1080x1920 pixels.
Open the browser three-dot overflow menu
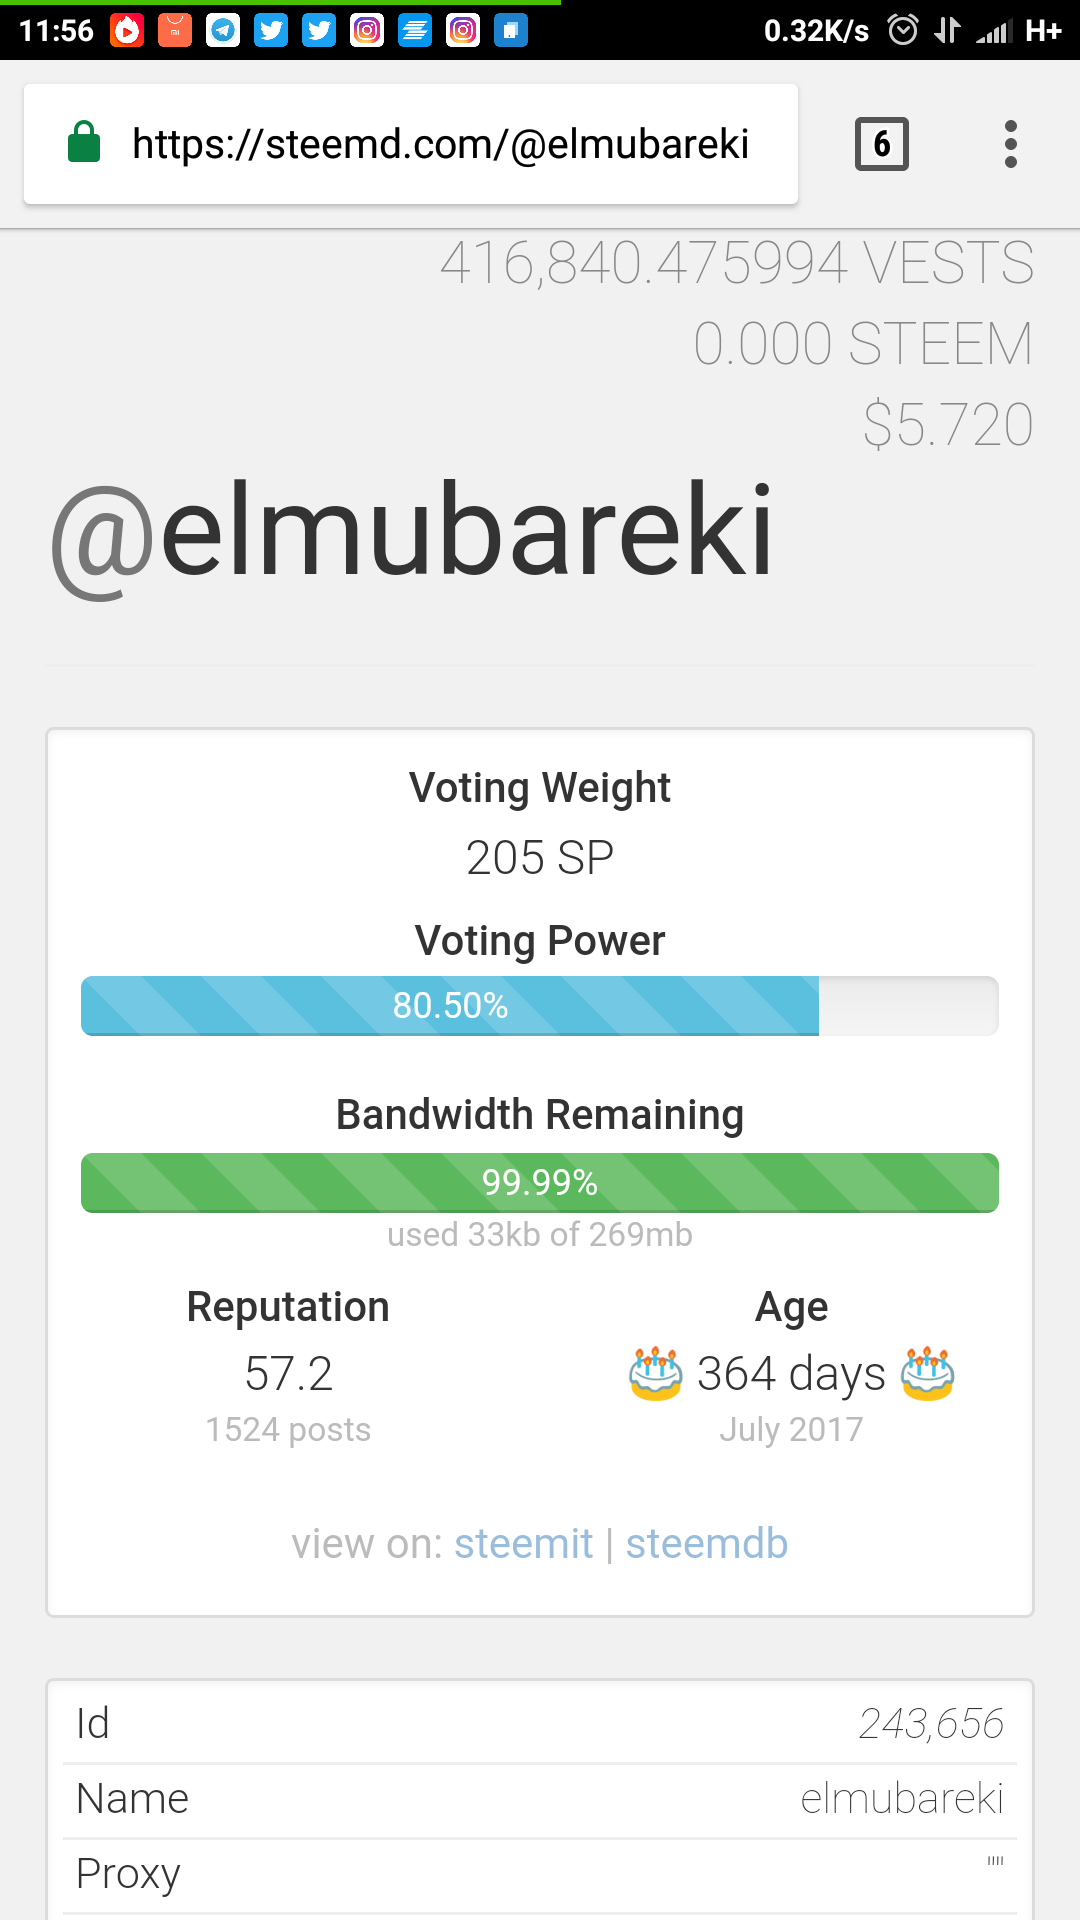coord(1010,144)
